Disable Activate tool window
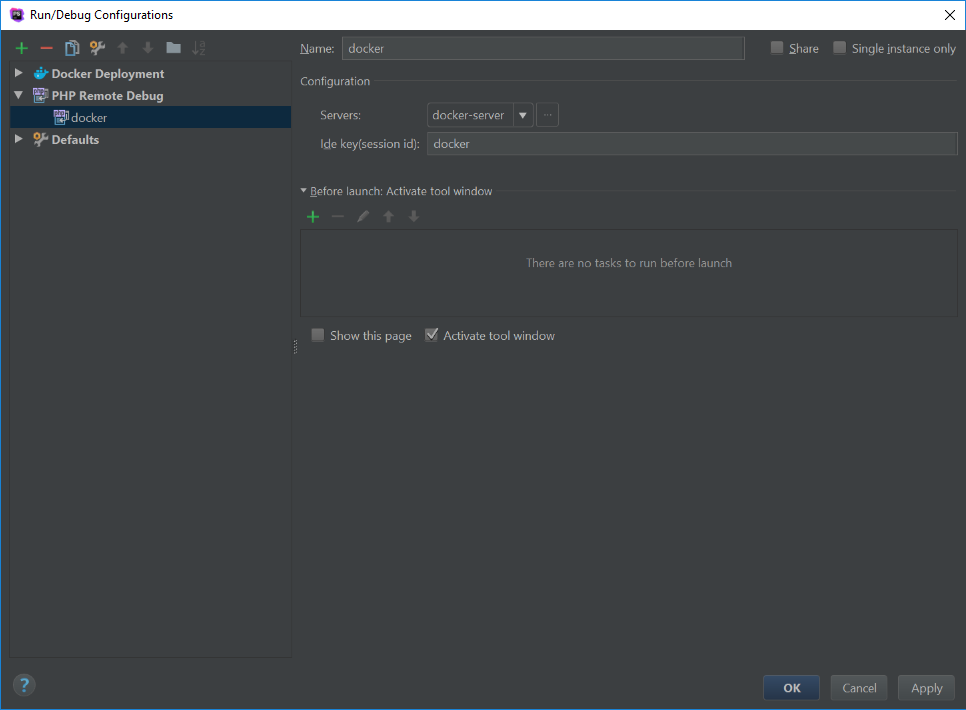This screenshot has height=710, width=966. click(431, 335)
